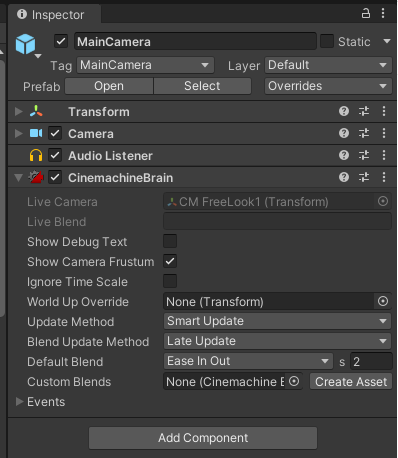Disable the CinemachineBrain component checkbox
The image size is (398, 458).
pos(55,177)
